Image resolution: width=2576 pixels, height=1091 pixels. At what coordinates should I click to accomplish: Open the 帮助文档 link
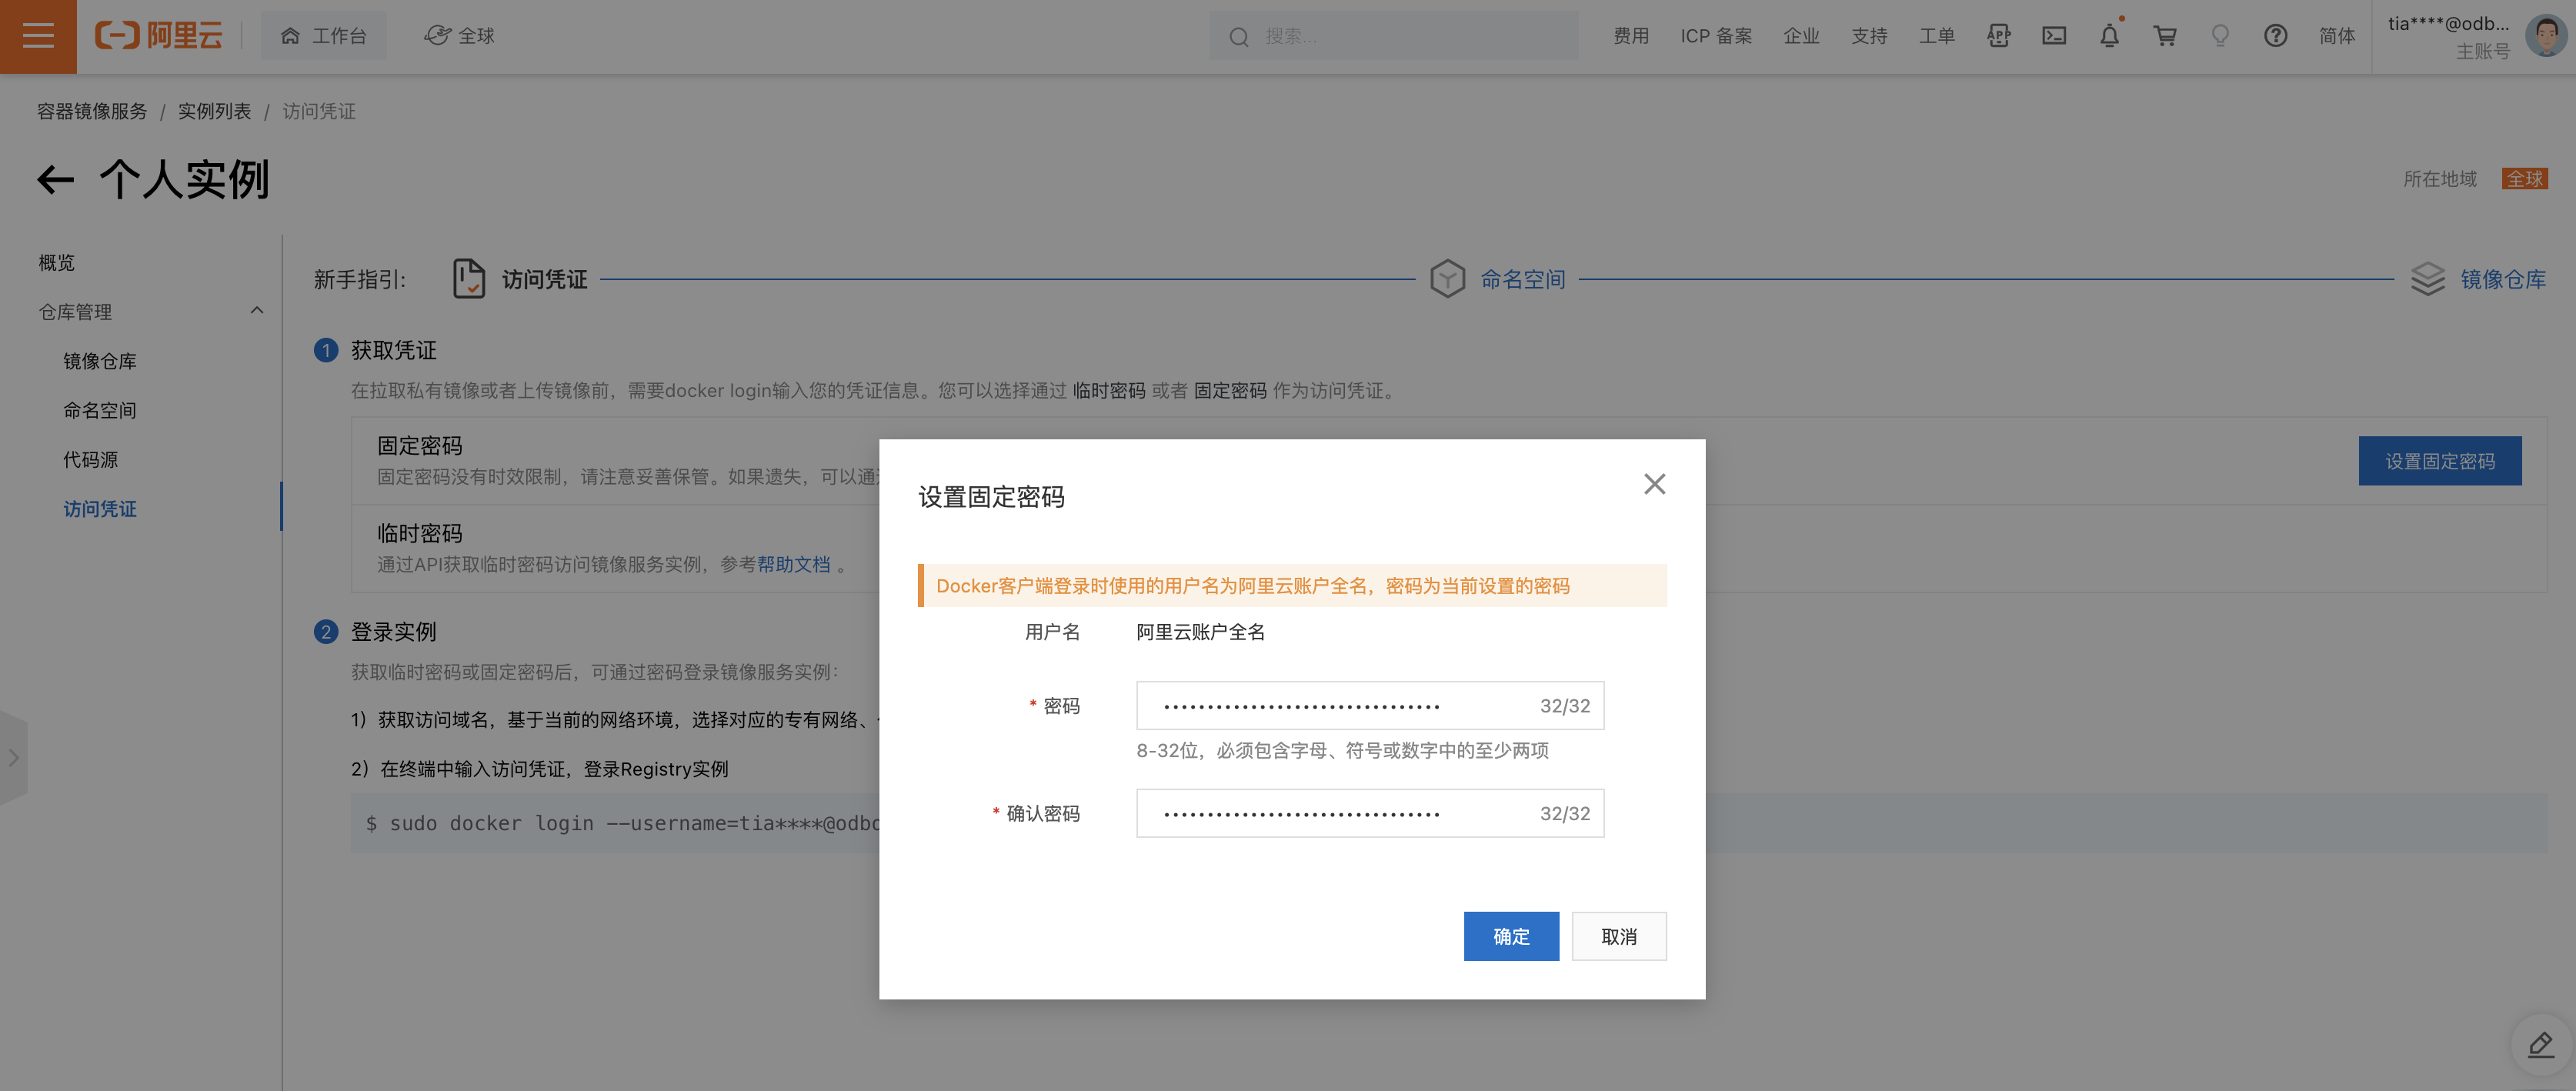793,564
